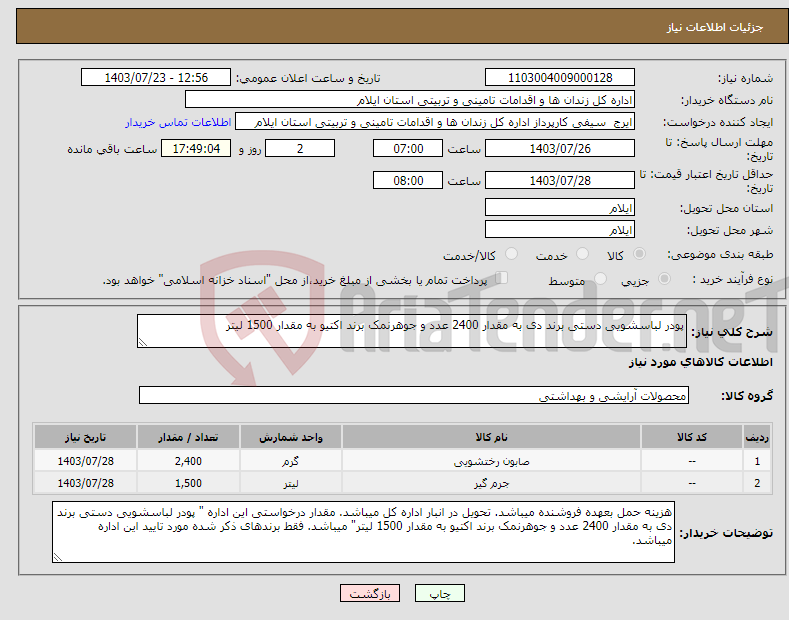Click the نوع فرآیند خرید label

click(x=733, y=279)
